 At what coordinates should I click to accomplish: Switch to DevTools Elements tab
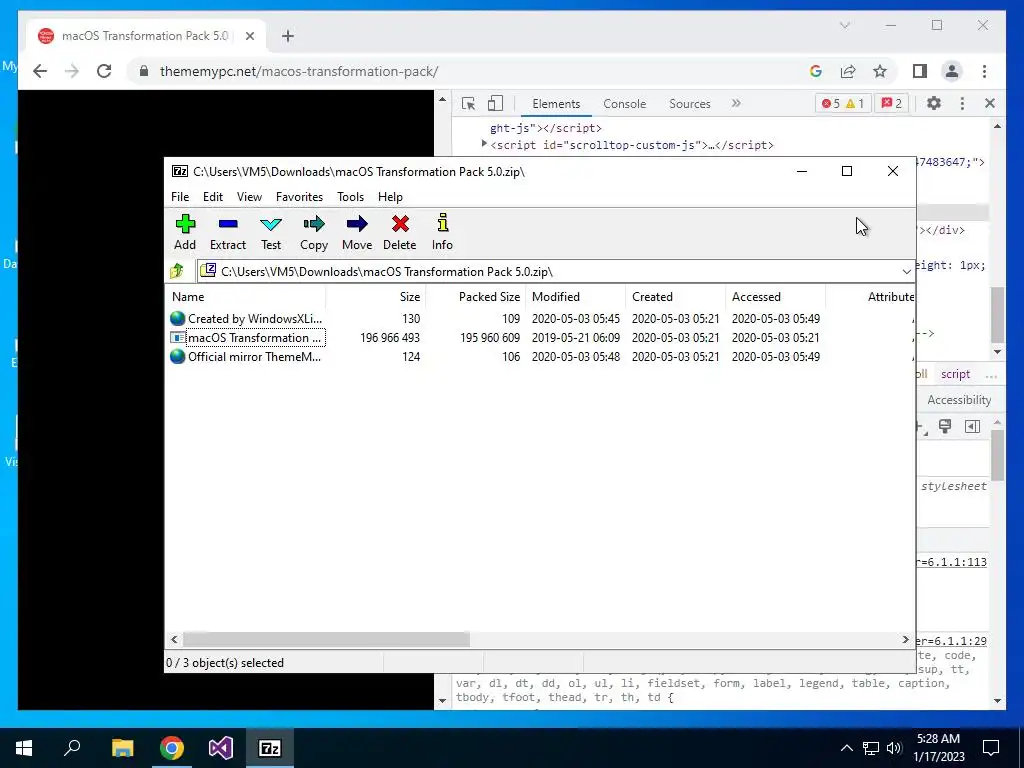pos(556,104)
